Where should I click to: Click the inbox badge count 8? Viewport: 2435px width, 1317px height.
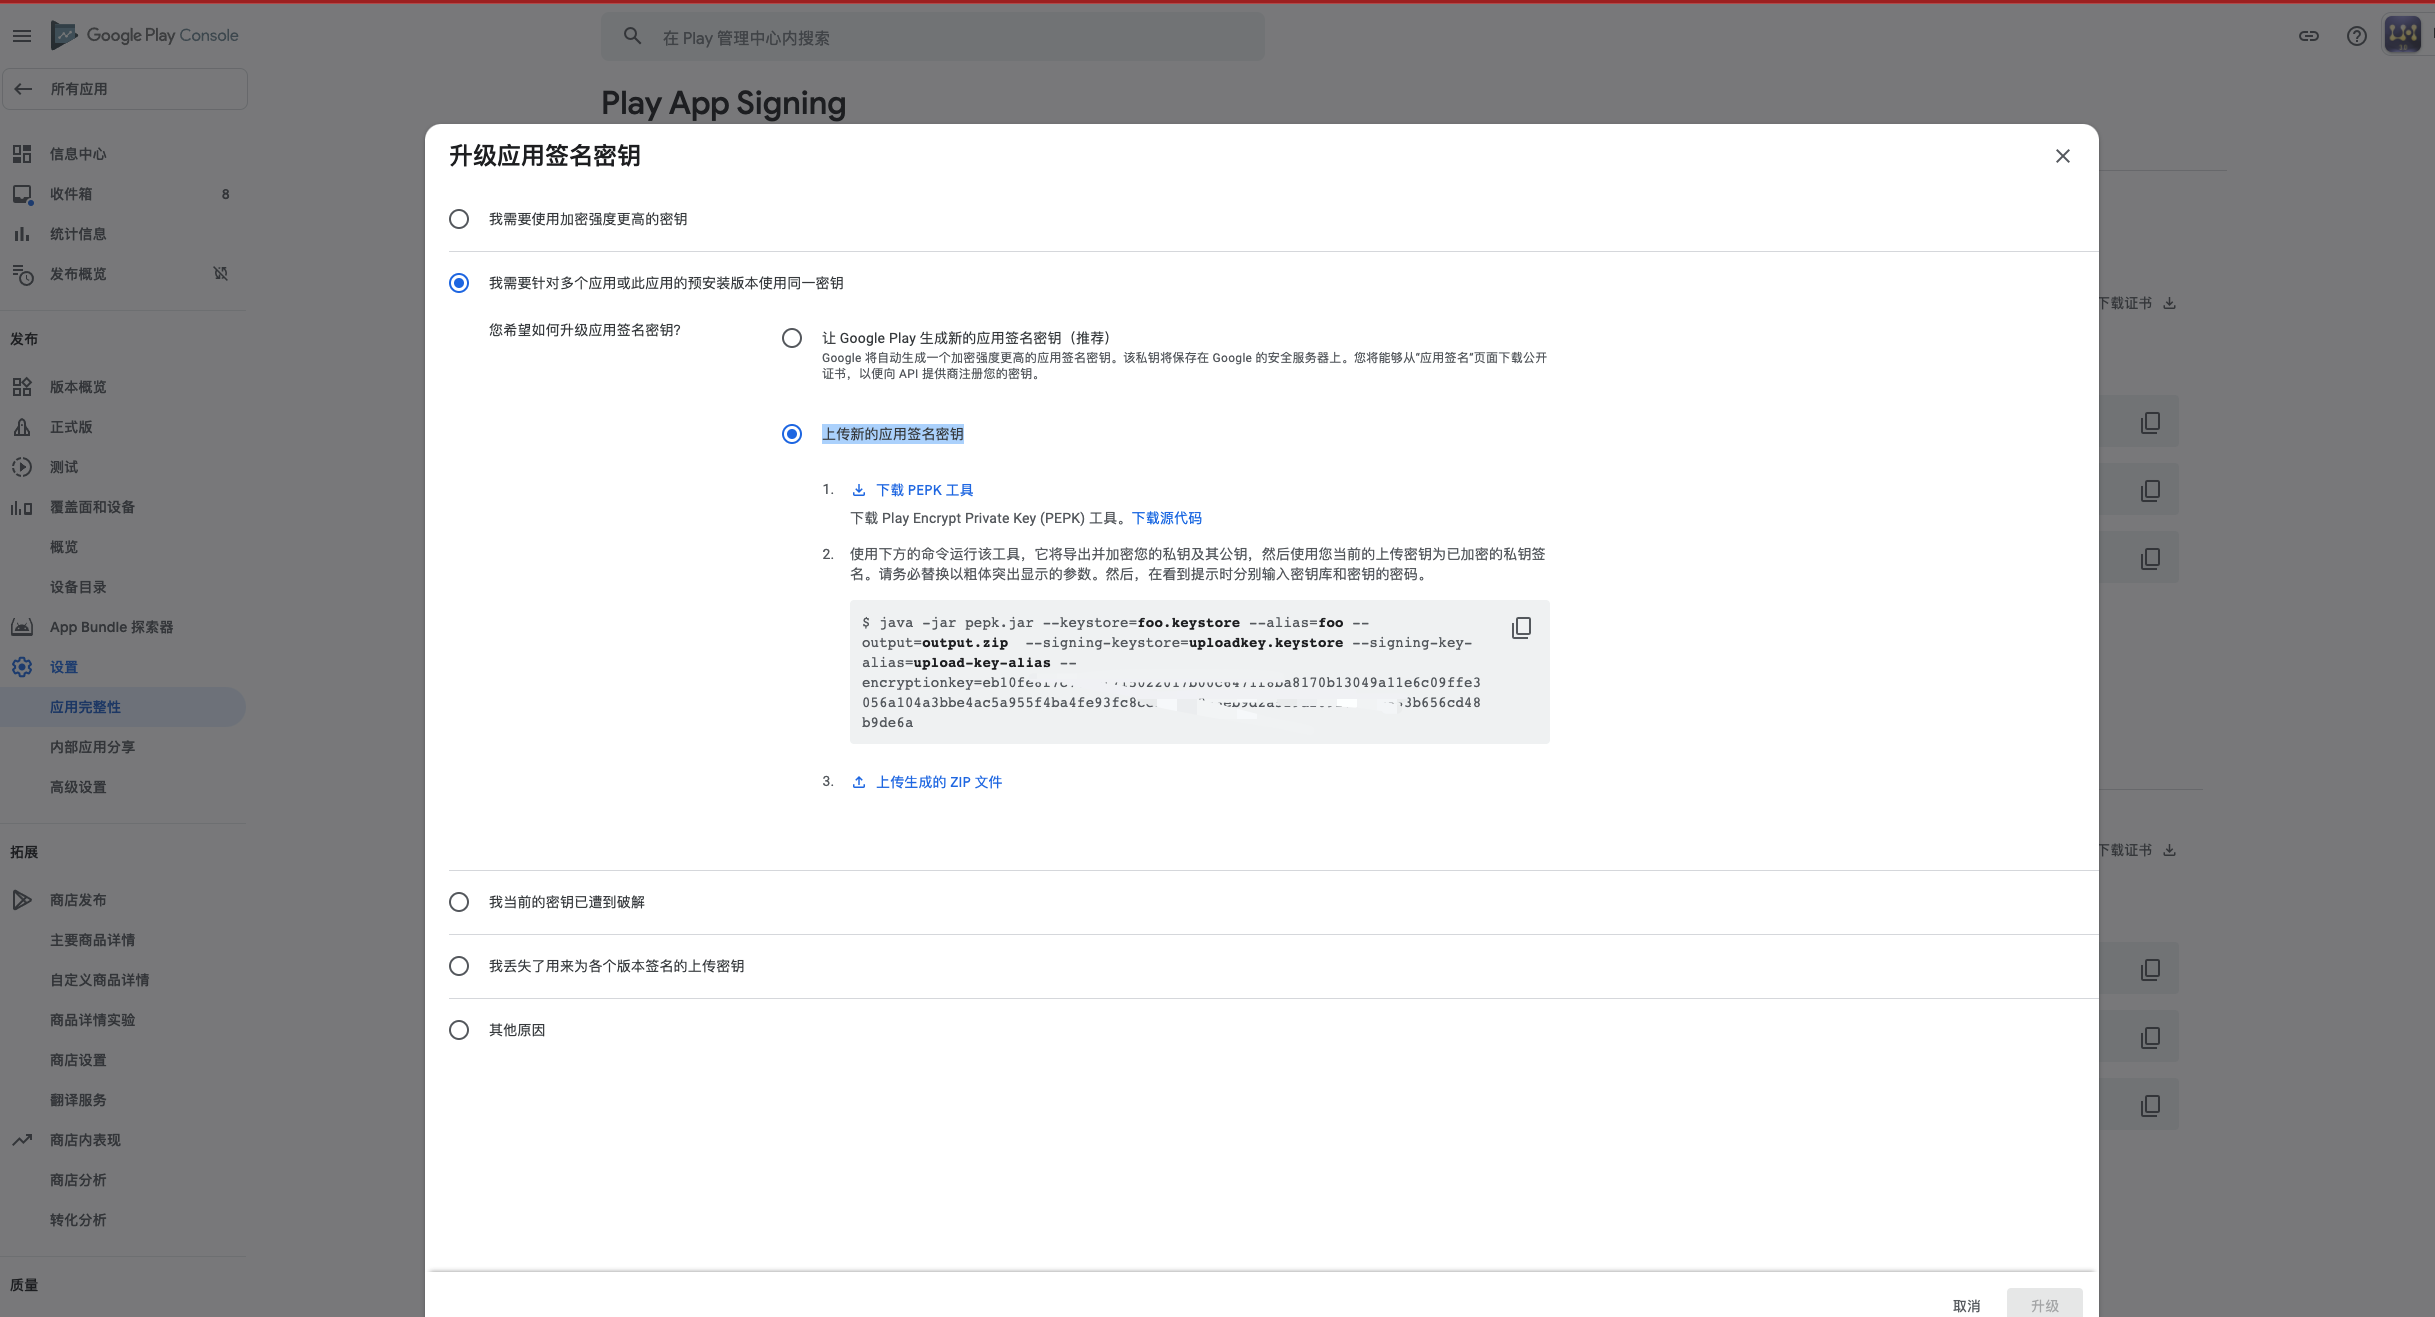(x=226, y=194)
